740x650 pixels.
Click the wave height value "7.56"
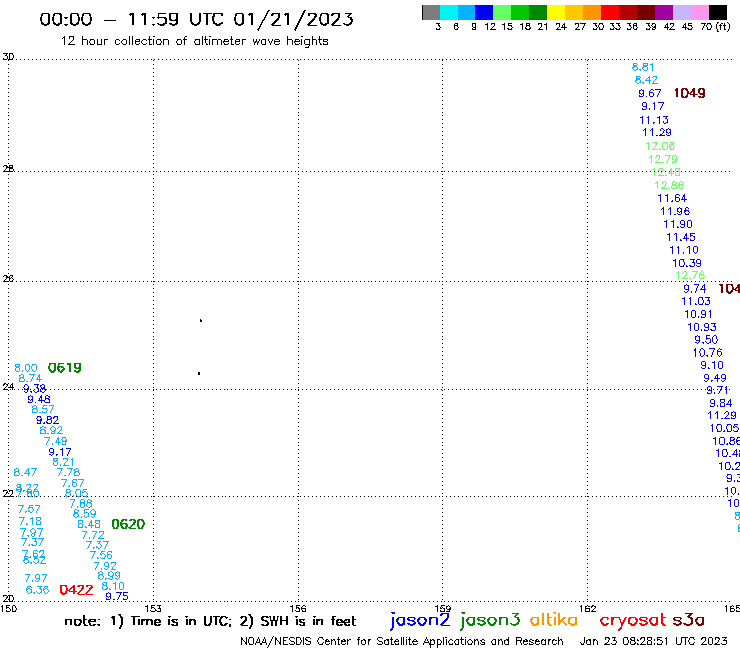[x=101, y=555]
